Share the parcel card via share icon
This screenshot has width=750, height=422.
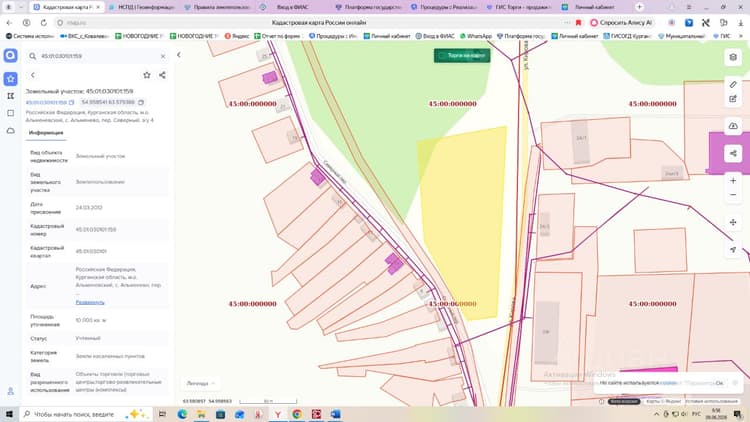[162, 75]
